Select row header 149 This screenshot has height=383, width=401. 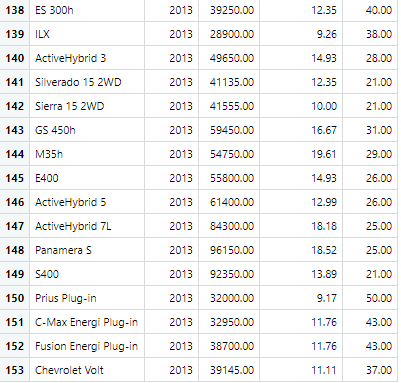[x=15, y=274]
